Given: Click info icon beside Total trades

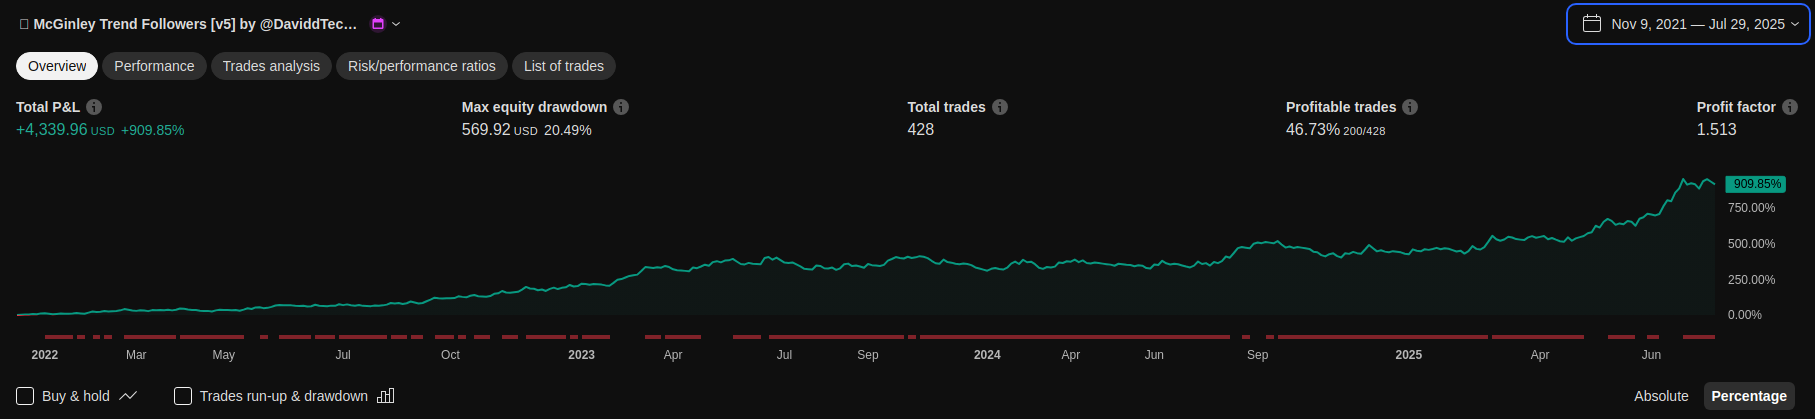Looking at the screenshot, I should click(x=1000, y=107).
